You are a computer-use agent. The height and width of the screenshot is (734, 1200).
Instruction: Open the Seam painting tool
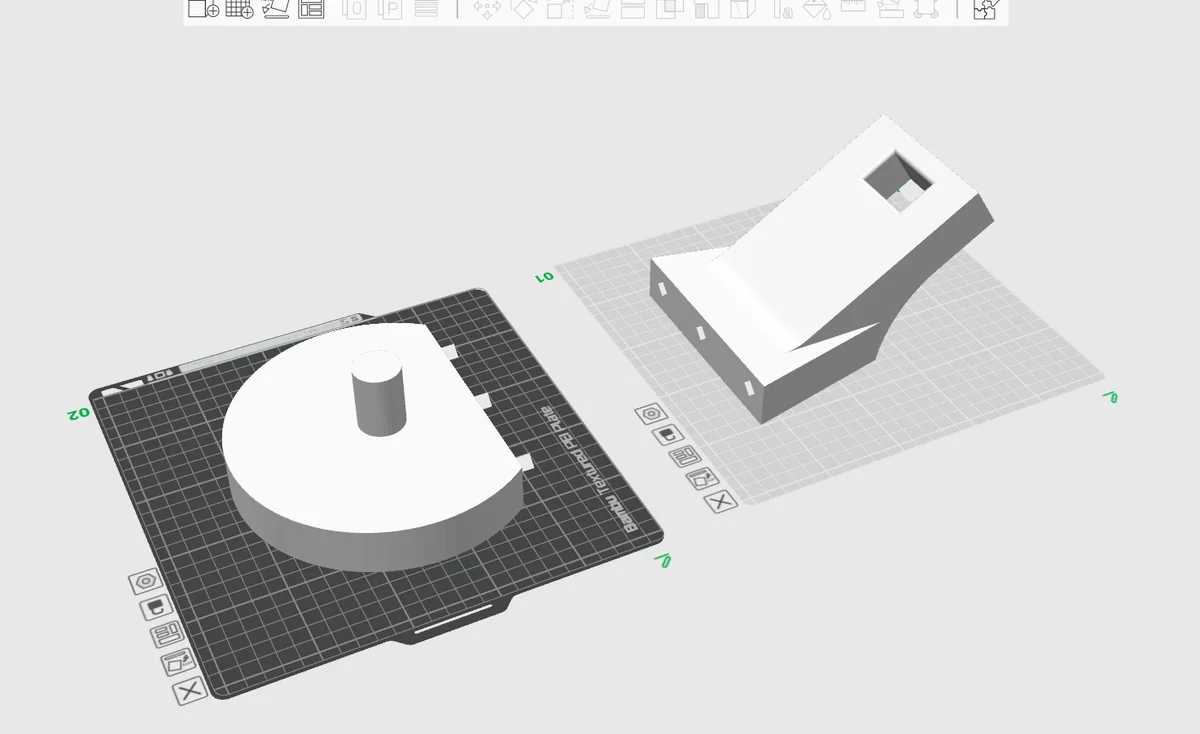point(741,9)
